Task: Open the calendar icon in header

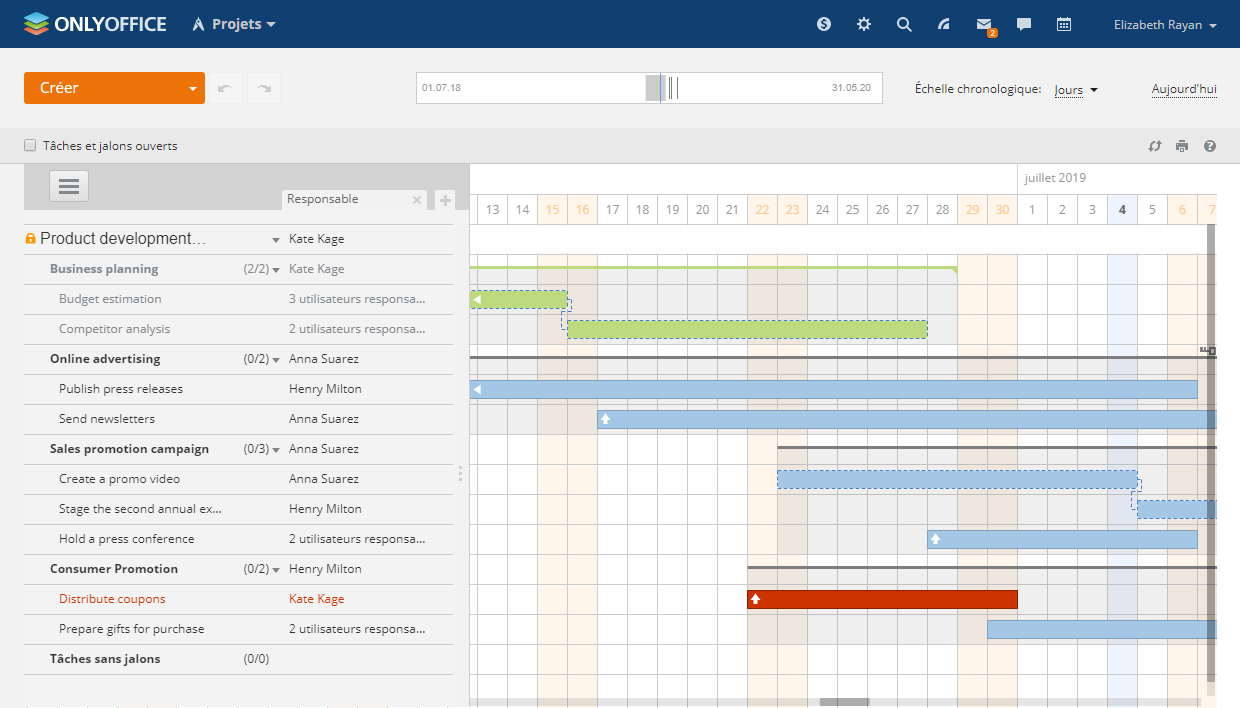Action: (1064, 24)
